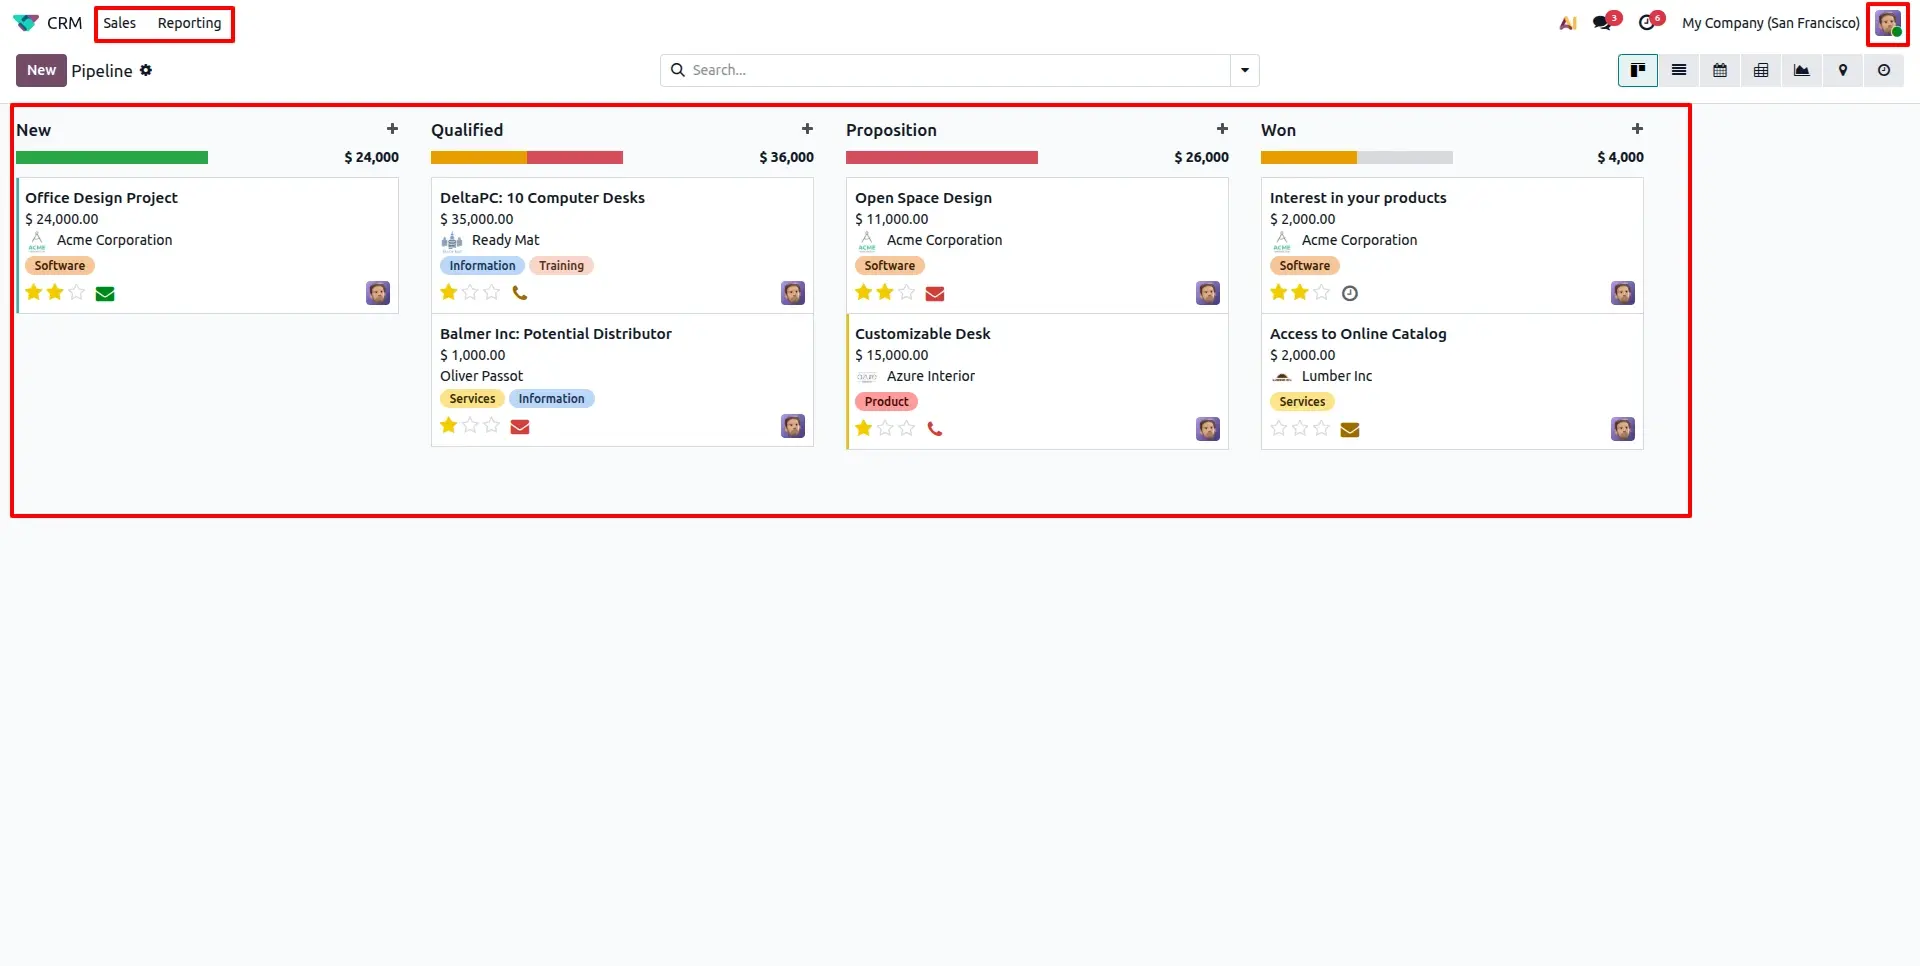Click the search magnifier icon
The width and height of the screenshot is (1920, 966).
tap(678, 70)
